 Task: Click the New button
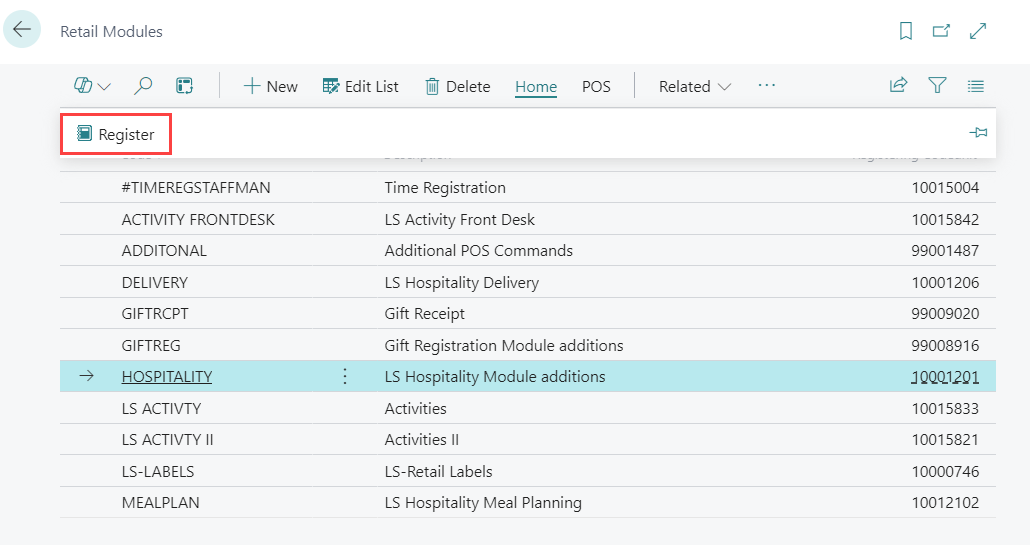tap(271, 86)
